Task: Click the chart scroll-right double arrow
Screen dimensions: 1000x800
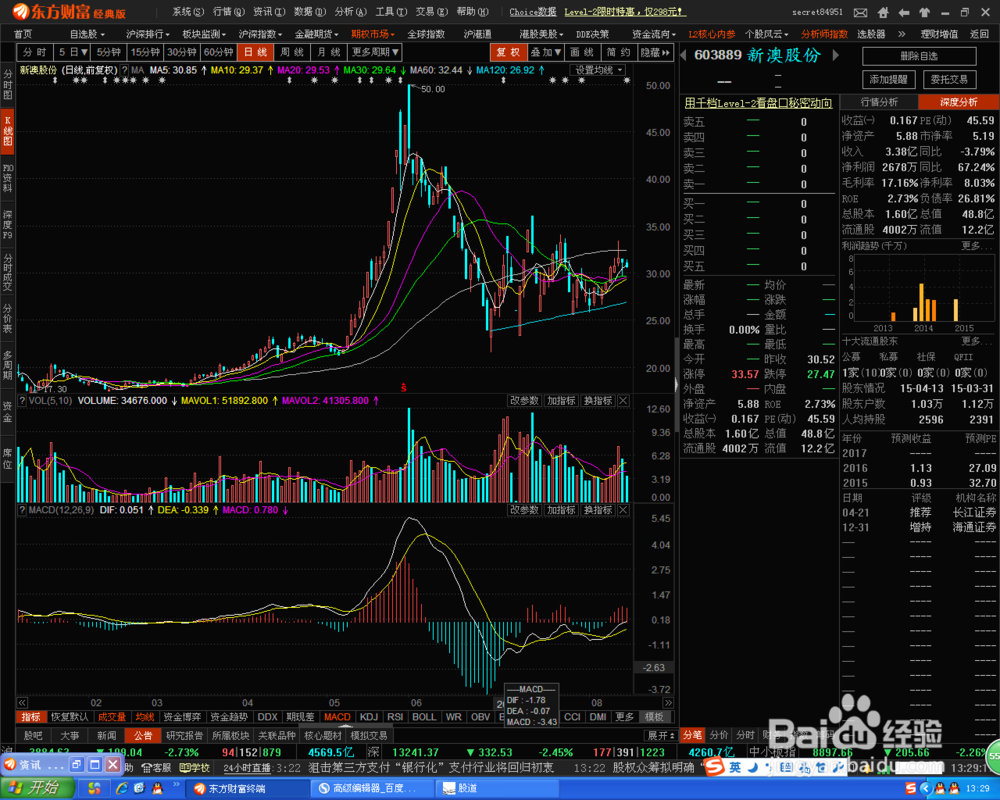Action: [x=668, y=702]
